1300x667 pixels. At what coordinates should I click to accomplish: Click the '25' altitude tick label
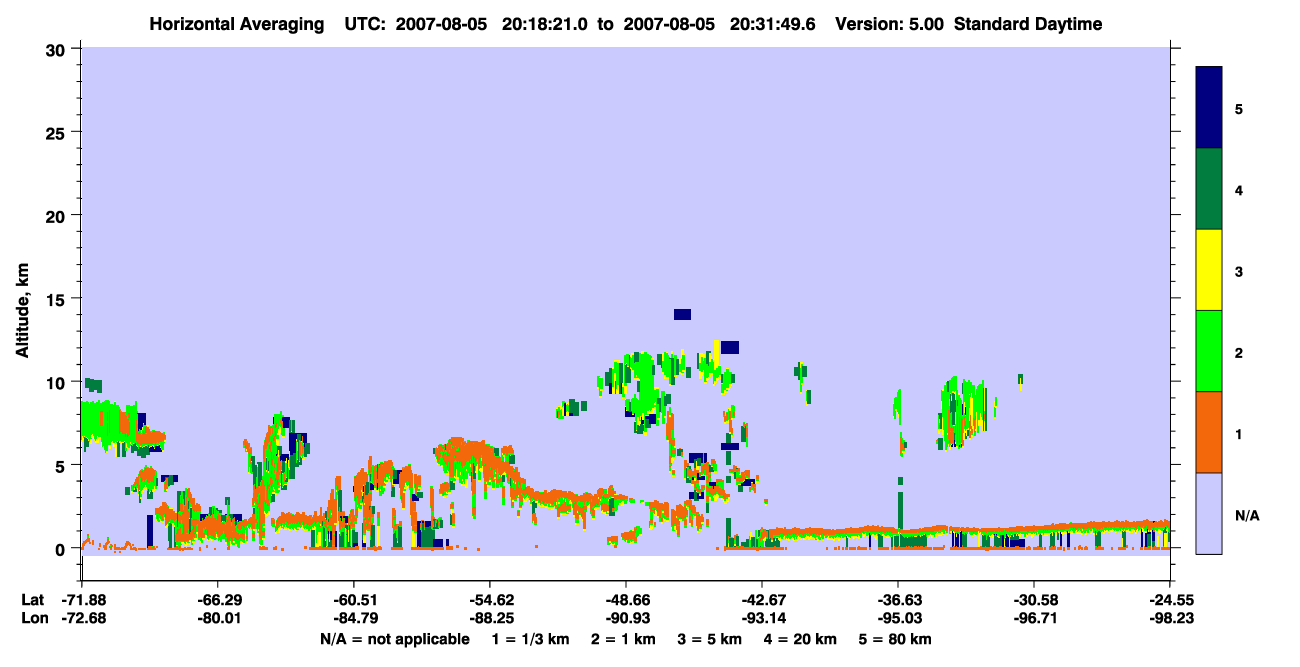58,132
